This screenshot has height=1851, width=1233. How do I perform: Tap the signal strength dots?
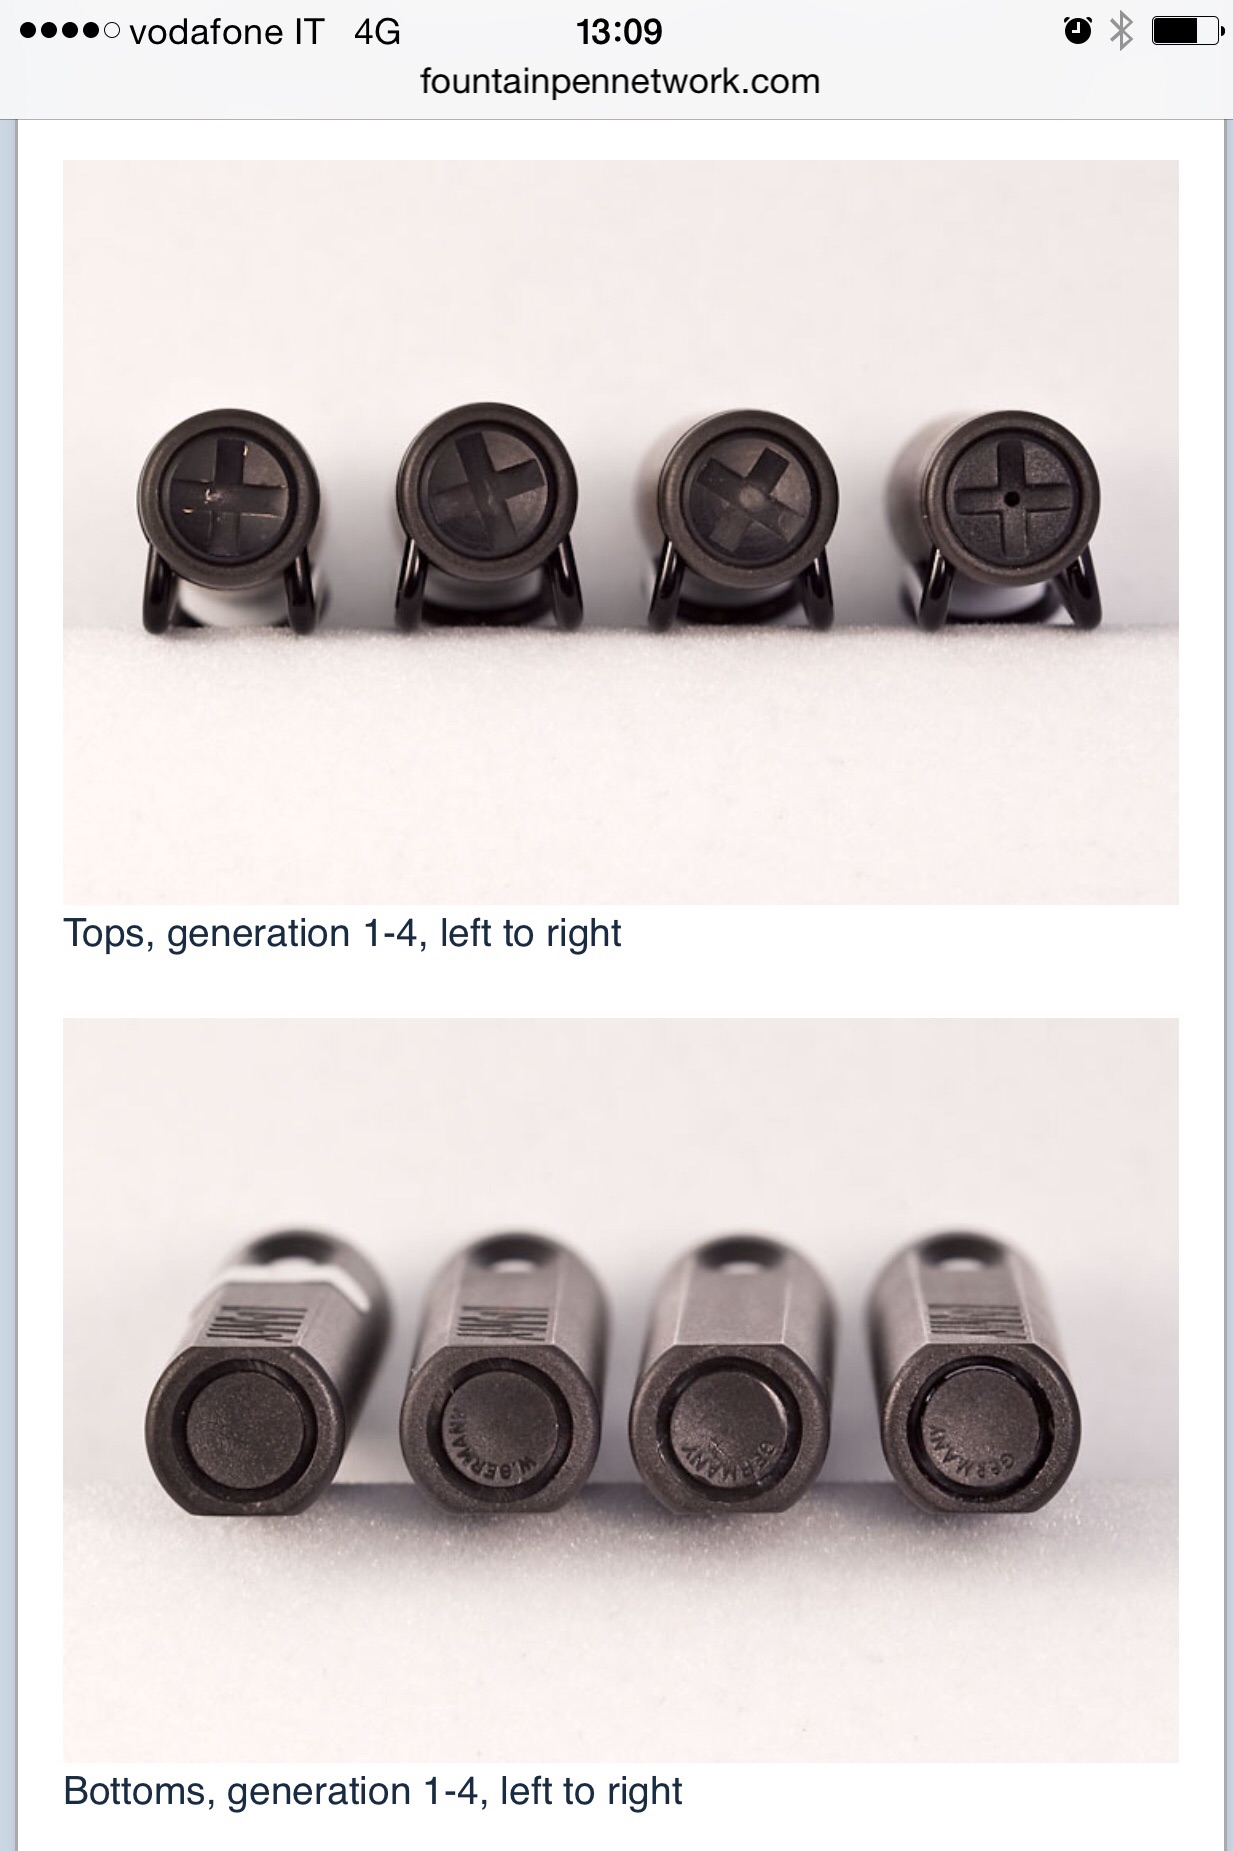pyautogui.click(x=70, y=32)
